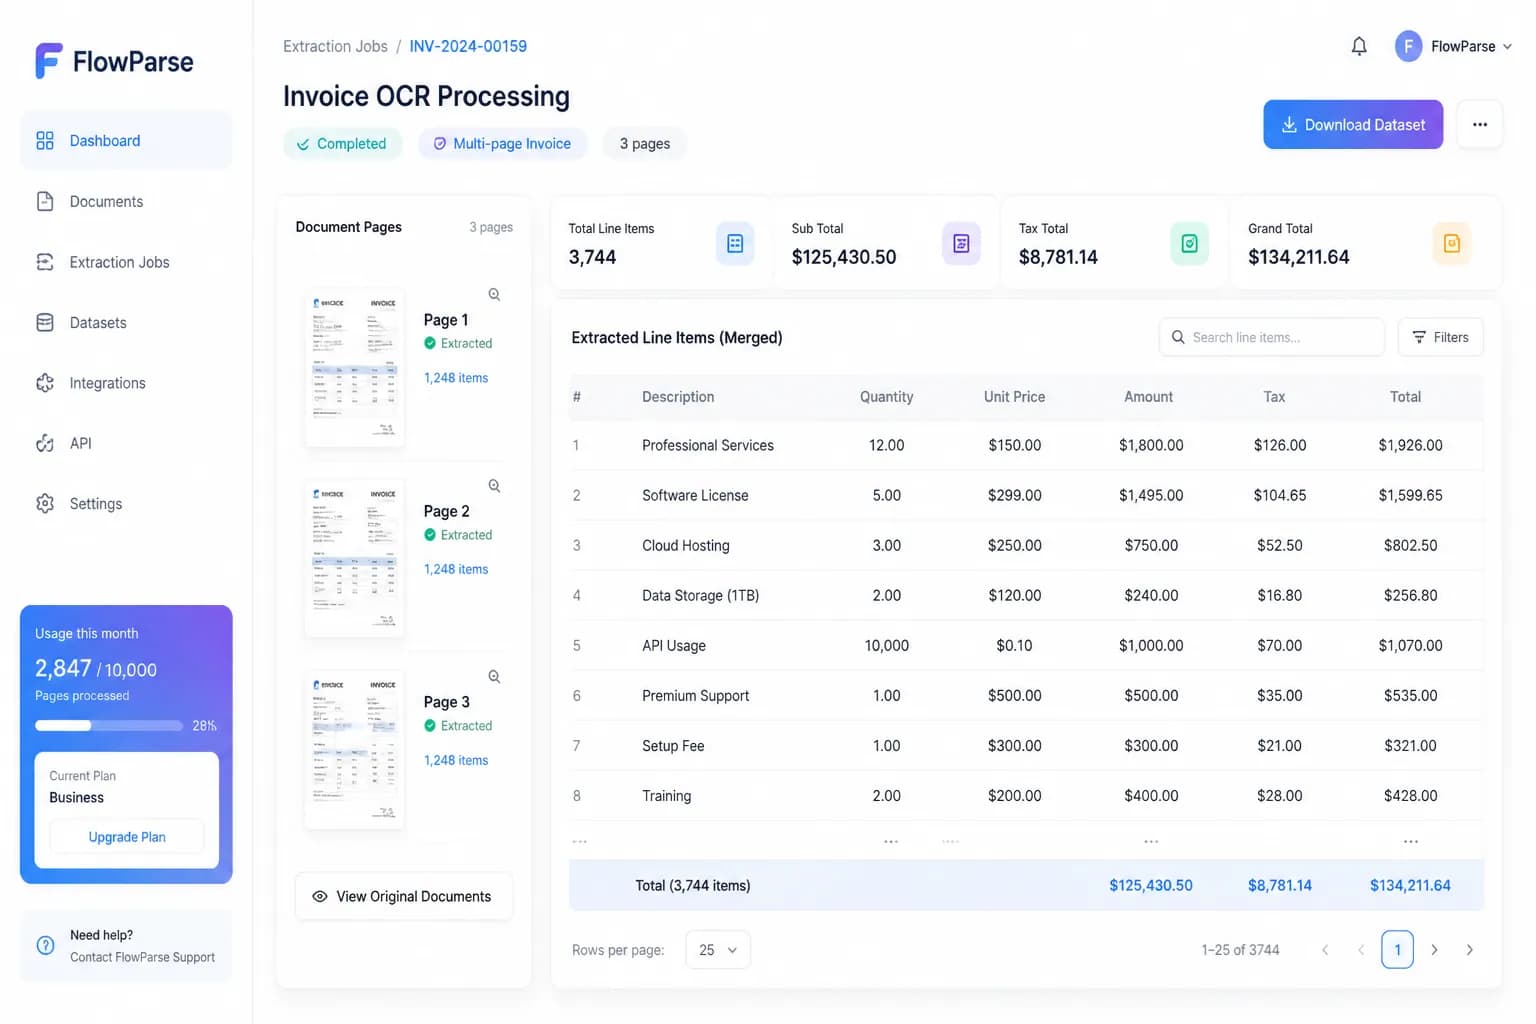Click the Tax Total card icon
Screen dimensions: 1536x1024
point(1189,243)
